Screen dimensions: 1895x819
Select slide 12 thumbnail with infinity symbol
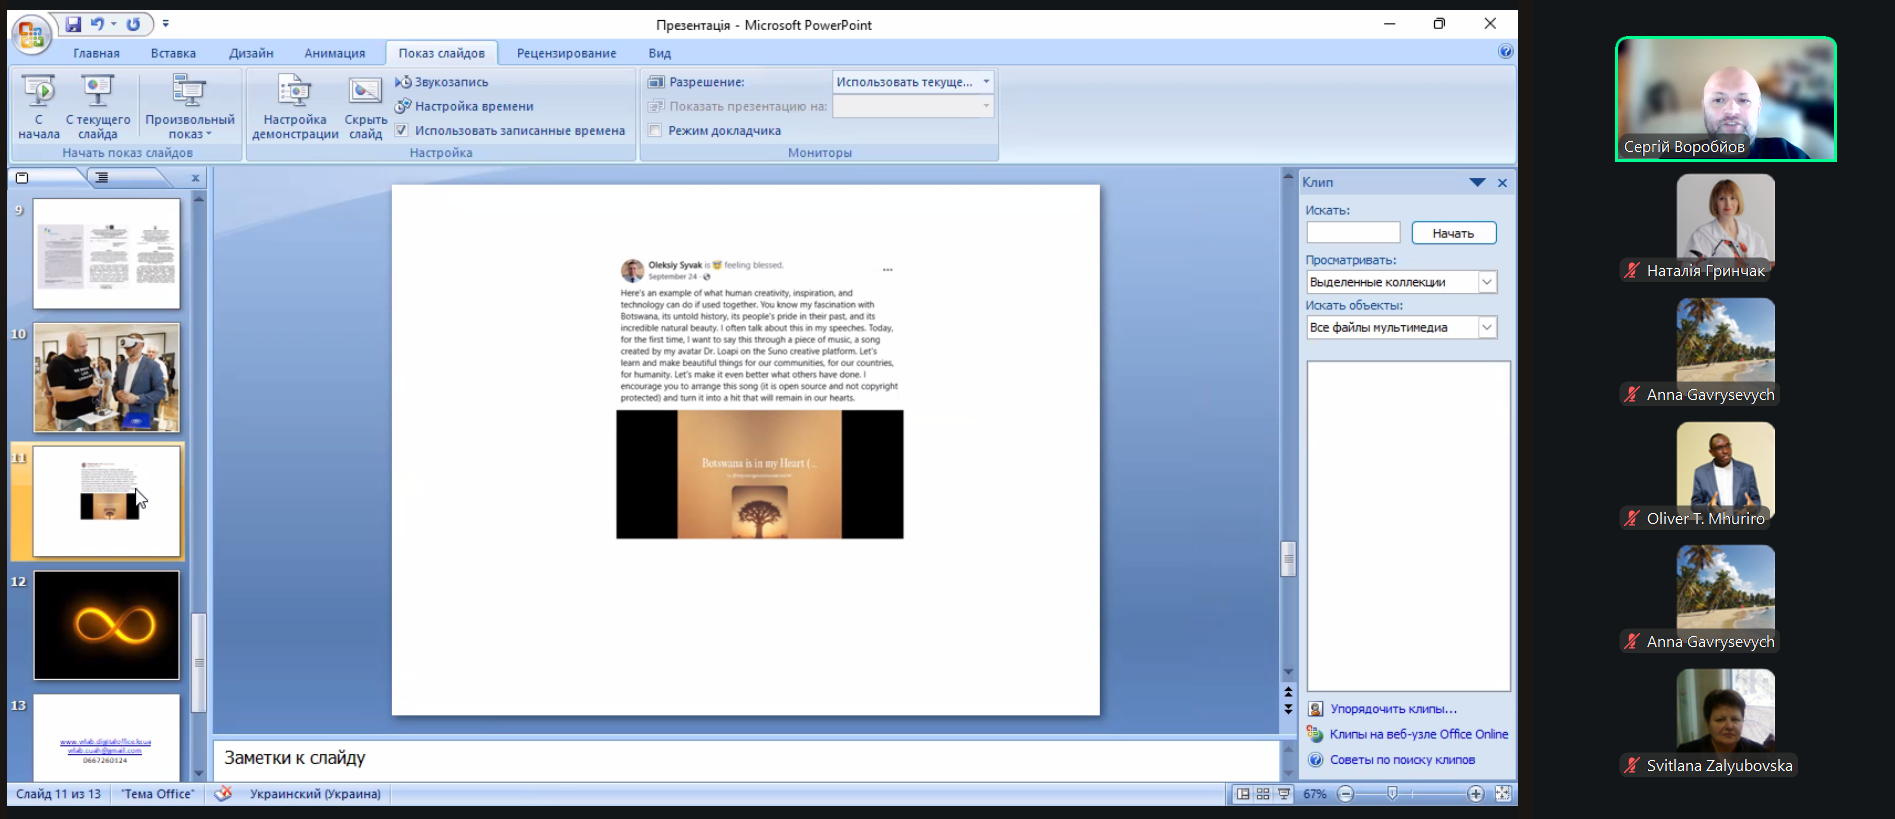click(x=107, y=625)
